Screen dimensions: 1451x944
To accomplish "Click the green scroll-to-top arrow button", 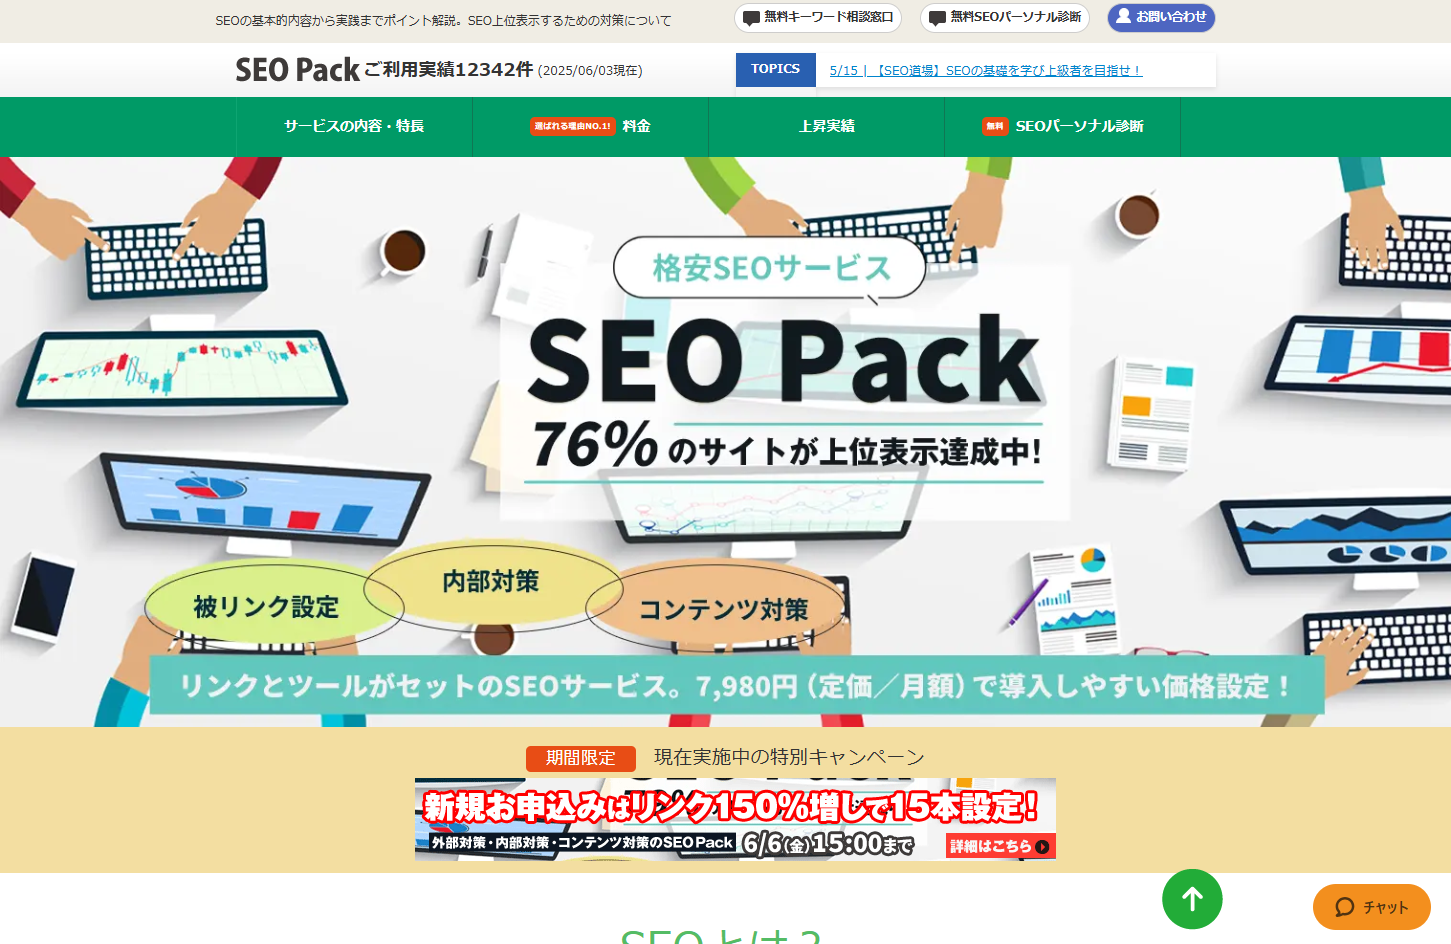I will (1192, 899).
